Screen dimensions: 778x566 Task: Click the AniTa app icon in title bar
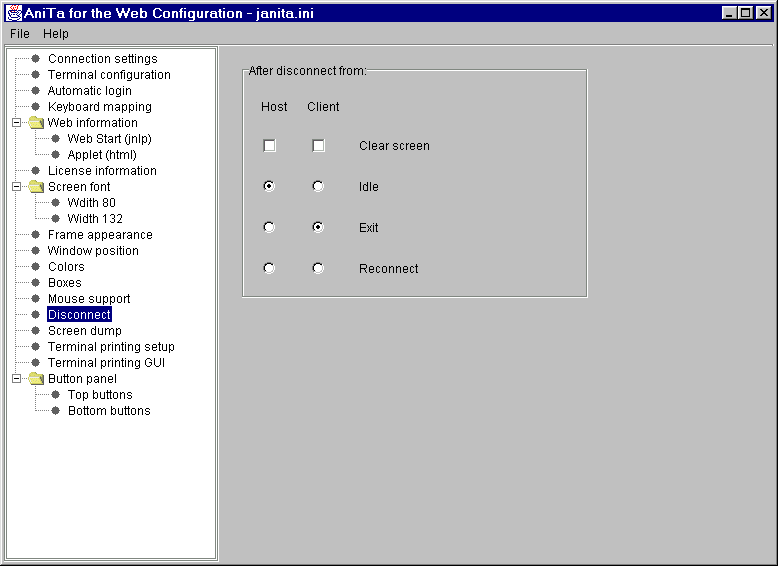[x=13, y=13]
